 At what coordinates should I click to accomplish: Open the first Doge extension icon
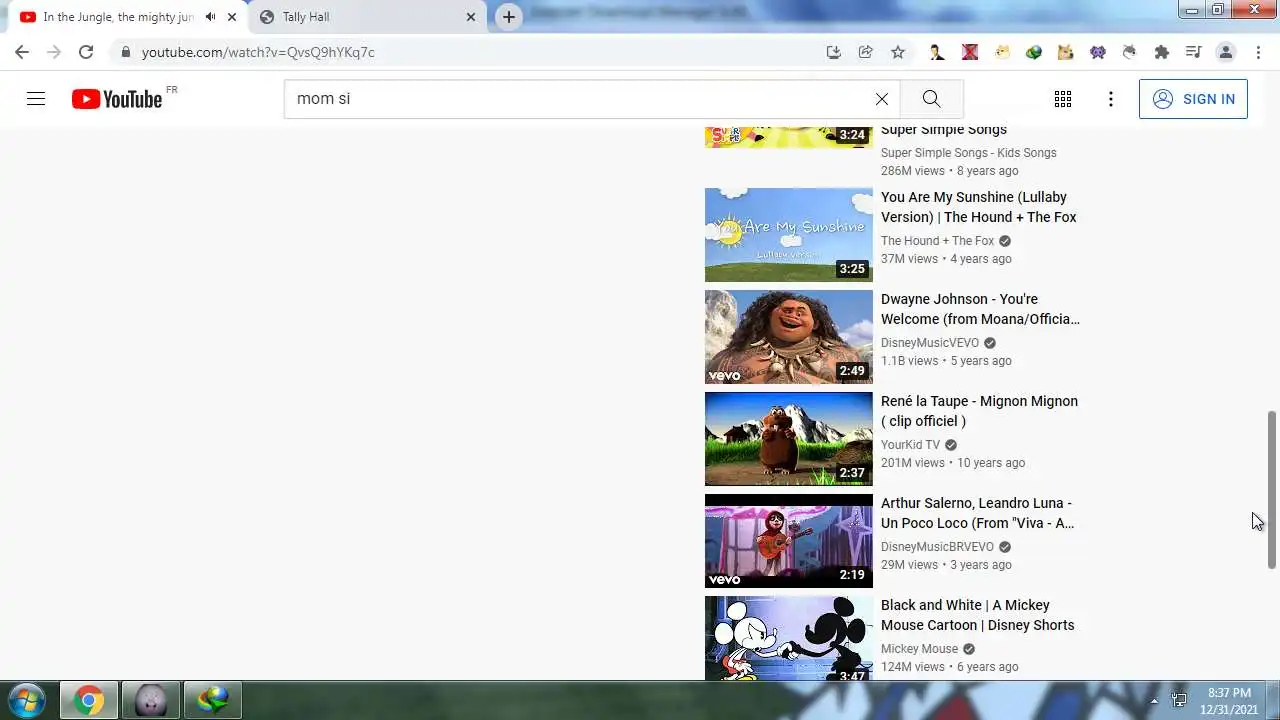click(x=1002, y=52)
